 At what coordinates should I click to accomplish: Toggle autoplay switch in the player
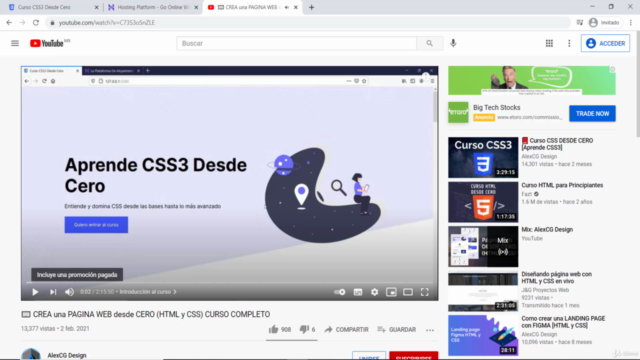point(340,292)
